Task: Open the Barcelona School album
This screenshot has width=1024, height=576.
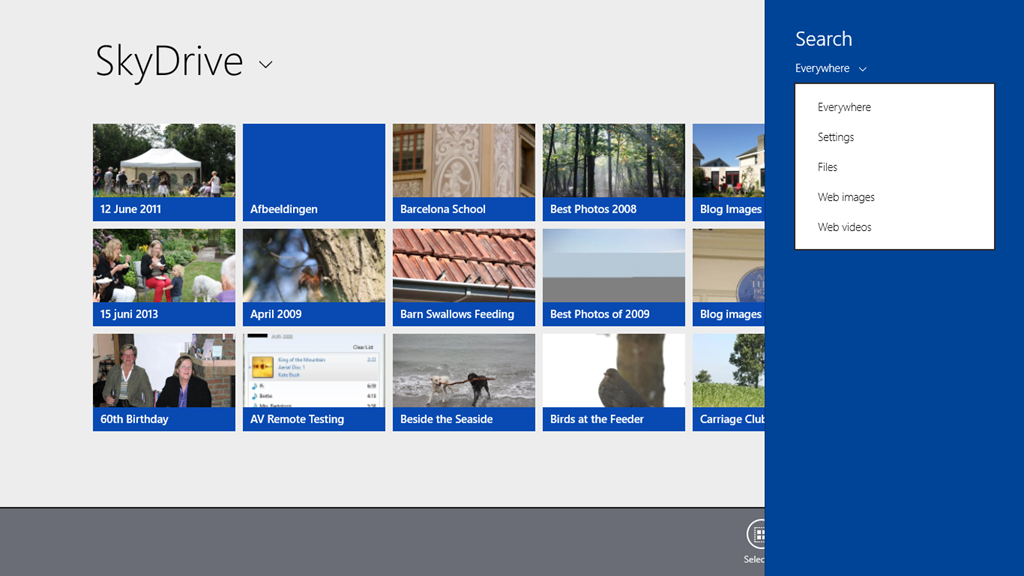Action: point(464,171)
